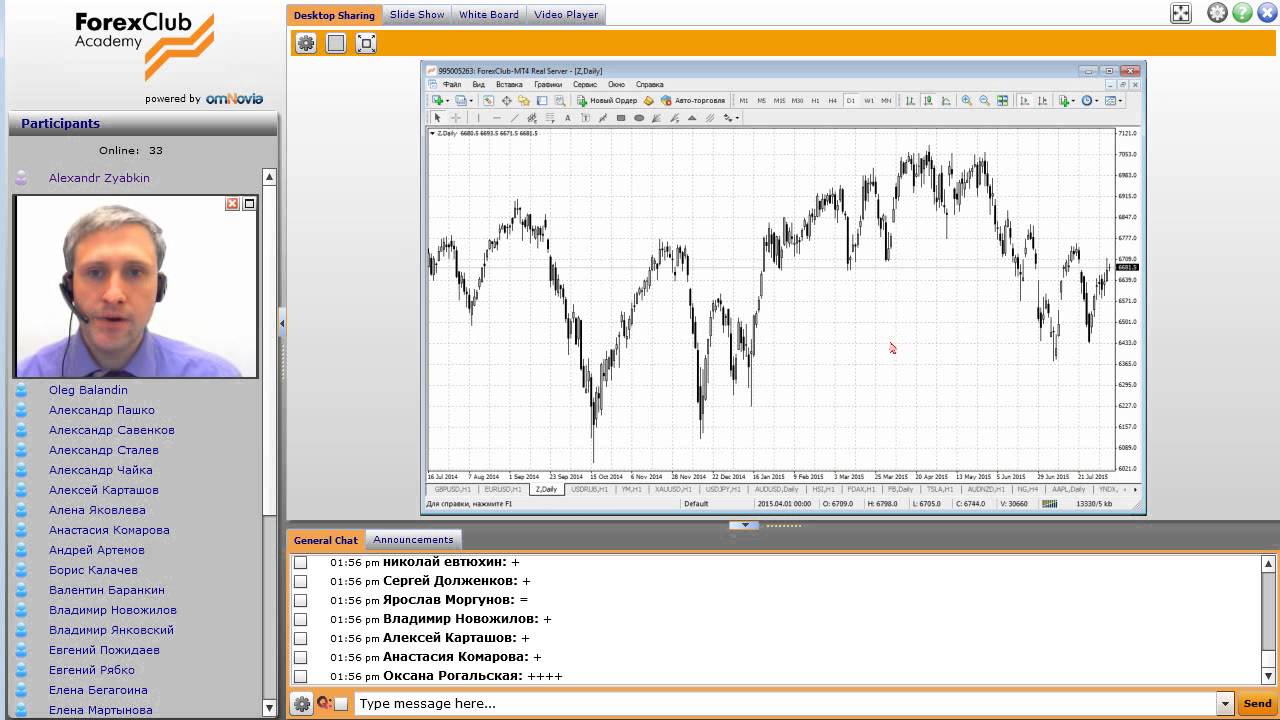Switch to the Video Player tab
Screen dimensions: 1280x720
pos(566,15)
